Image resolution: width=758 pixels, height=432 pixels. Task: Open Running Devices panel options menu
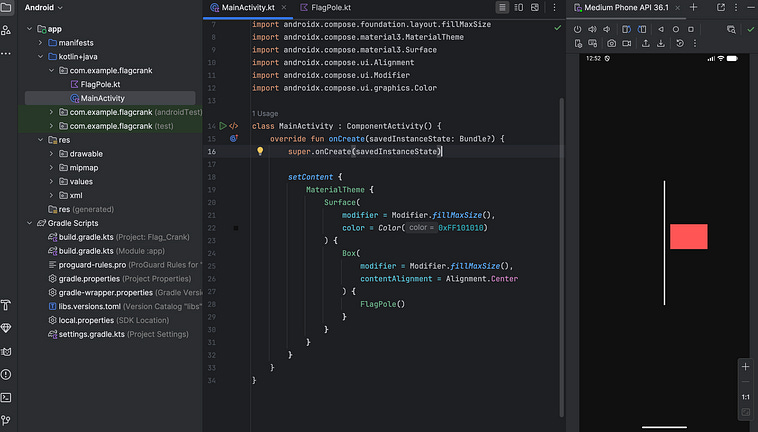(x=736, y=7)
